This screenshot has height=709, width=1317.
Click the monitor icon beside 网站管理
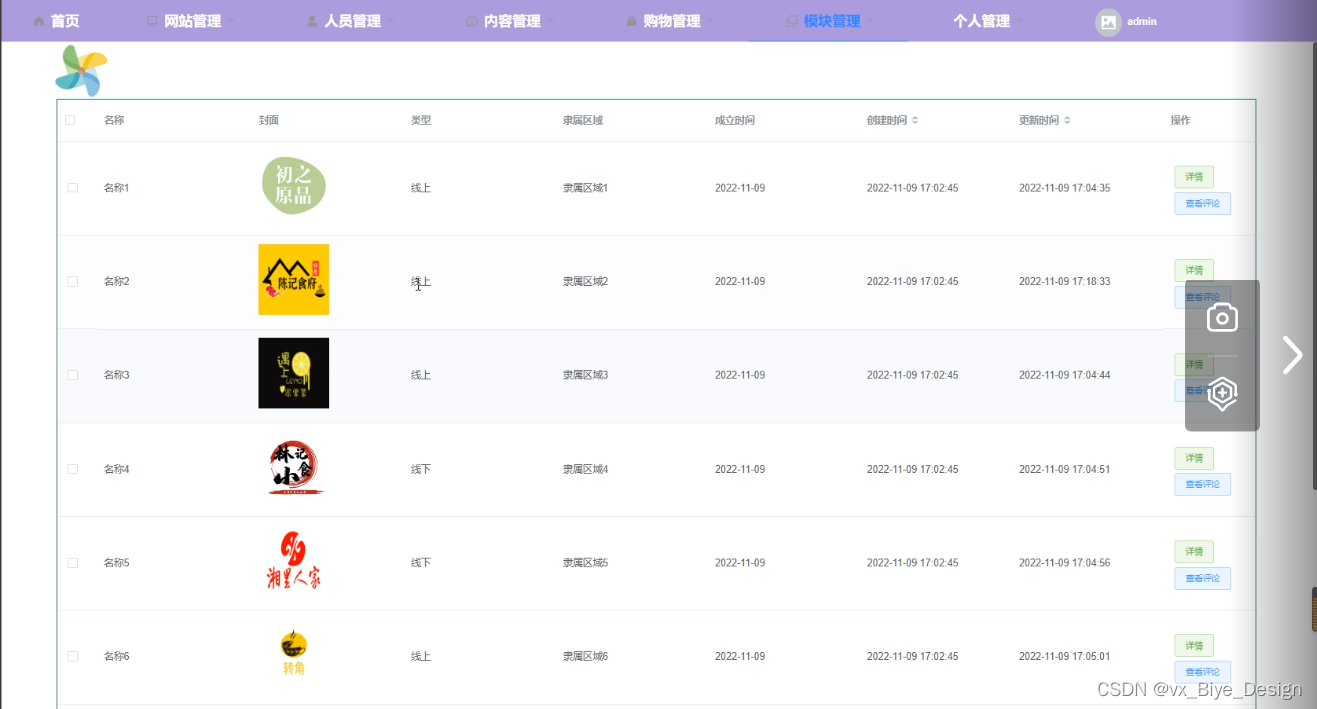coord(152,21)
